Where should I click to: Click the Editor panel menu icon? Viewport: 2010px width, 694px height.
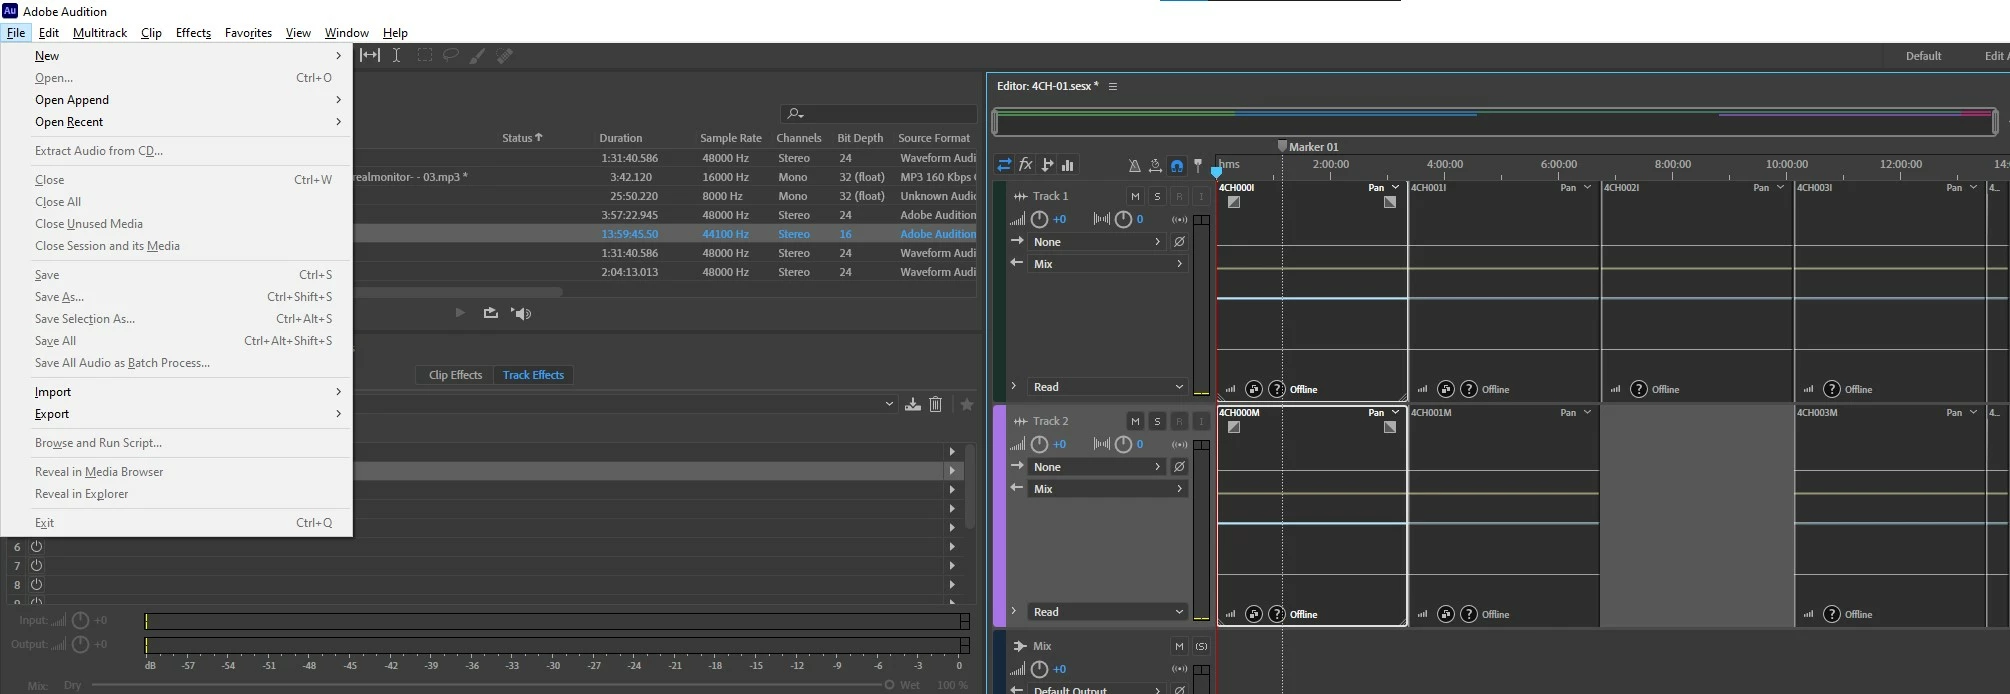[x=1112, y=86]
